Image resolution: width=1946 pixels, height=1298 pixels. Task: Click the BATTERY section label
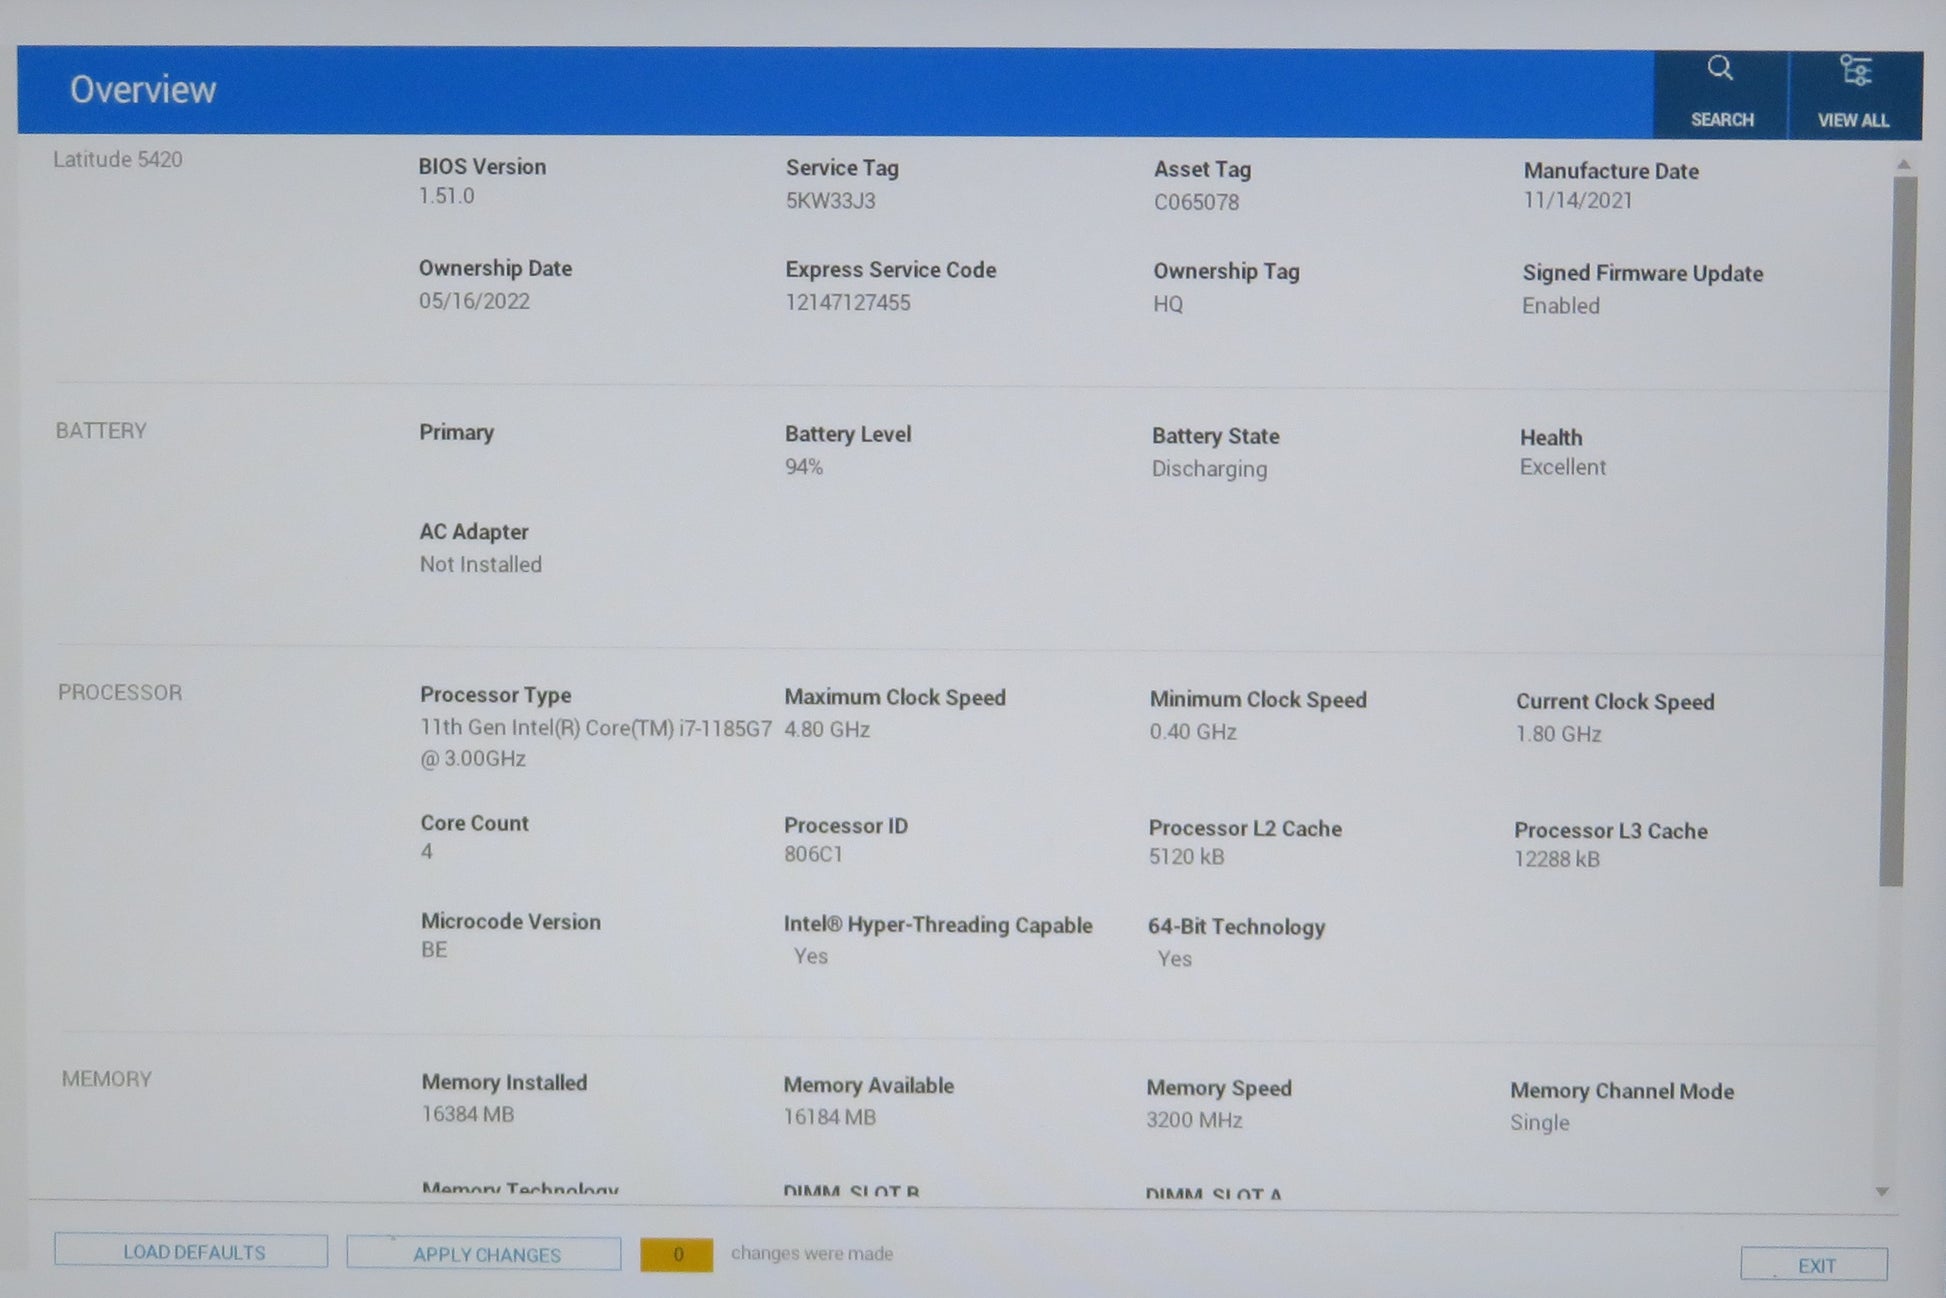(101, 431)
